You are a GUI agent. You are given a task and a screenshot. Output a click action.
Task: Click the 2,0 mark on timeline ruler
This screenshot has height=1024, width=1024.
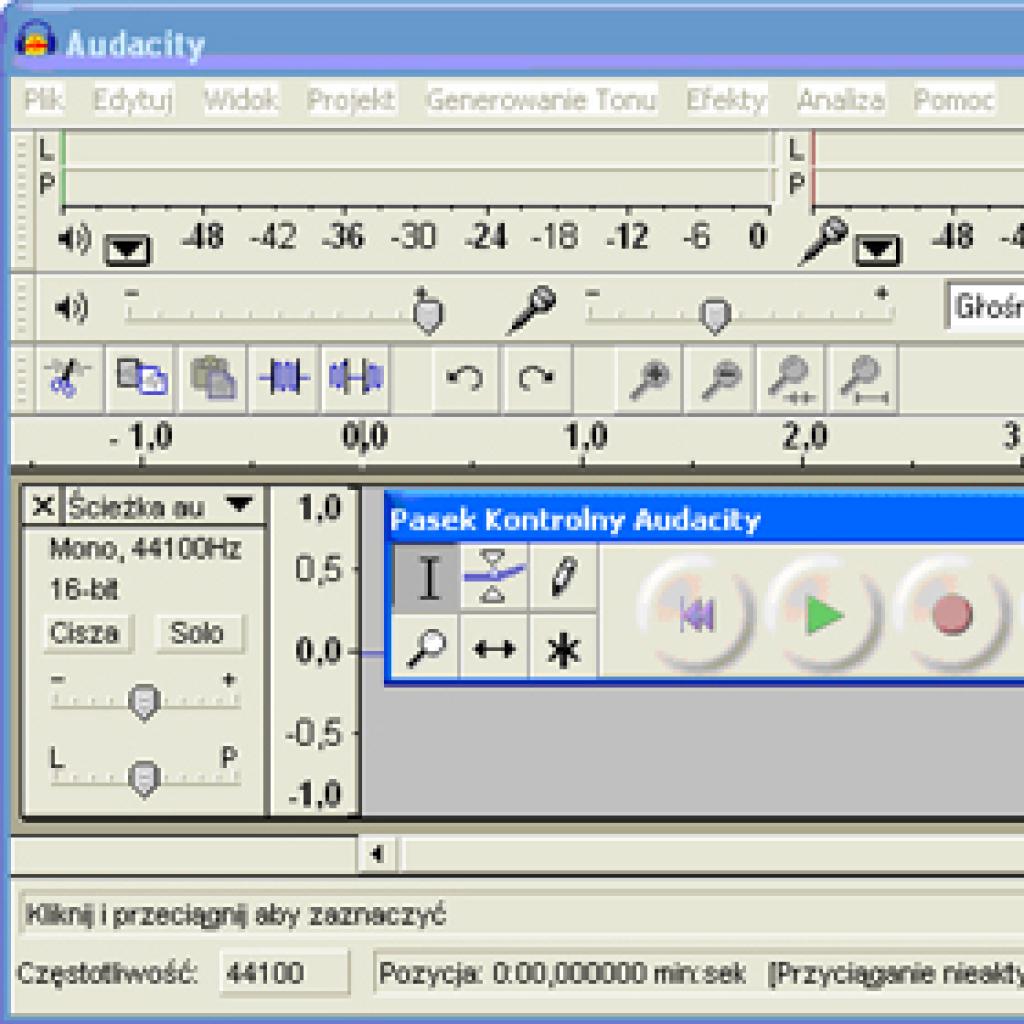[805, 436]
